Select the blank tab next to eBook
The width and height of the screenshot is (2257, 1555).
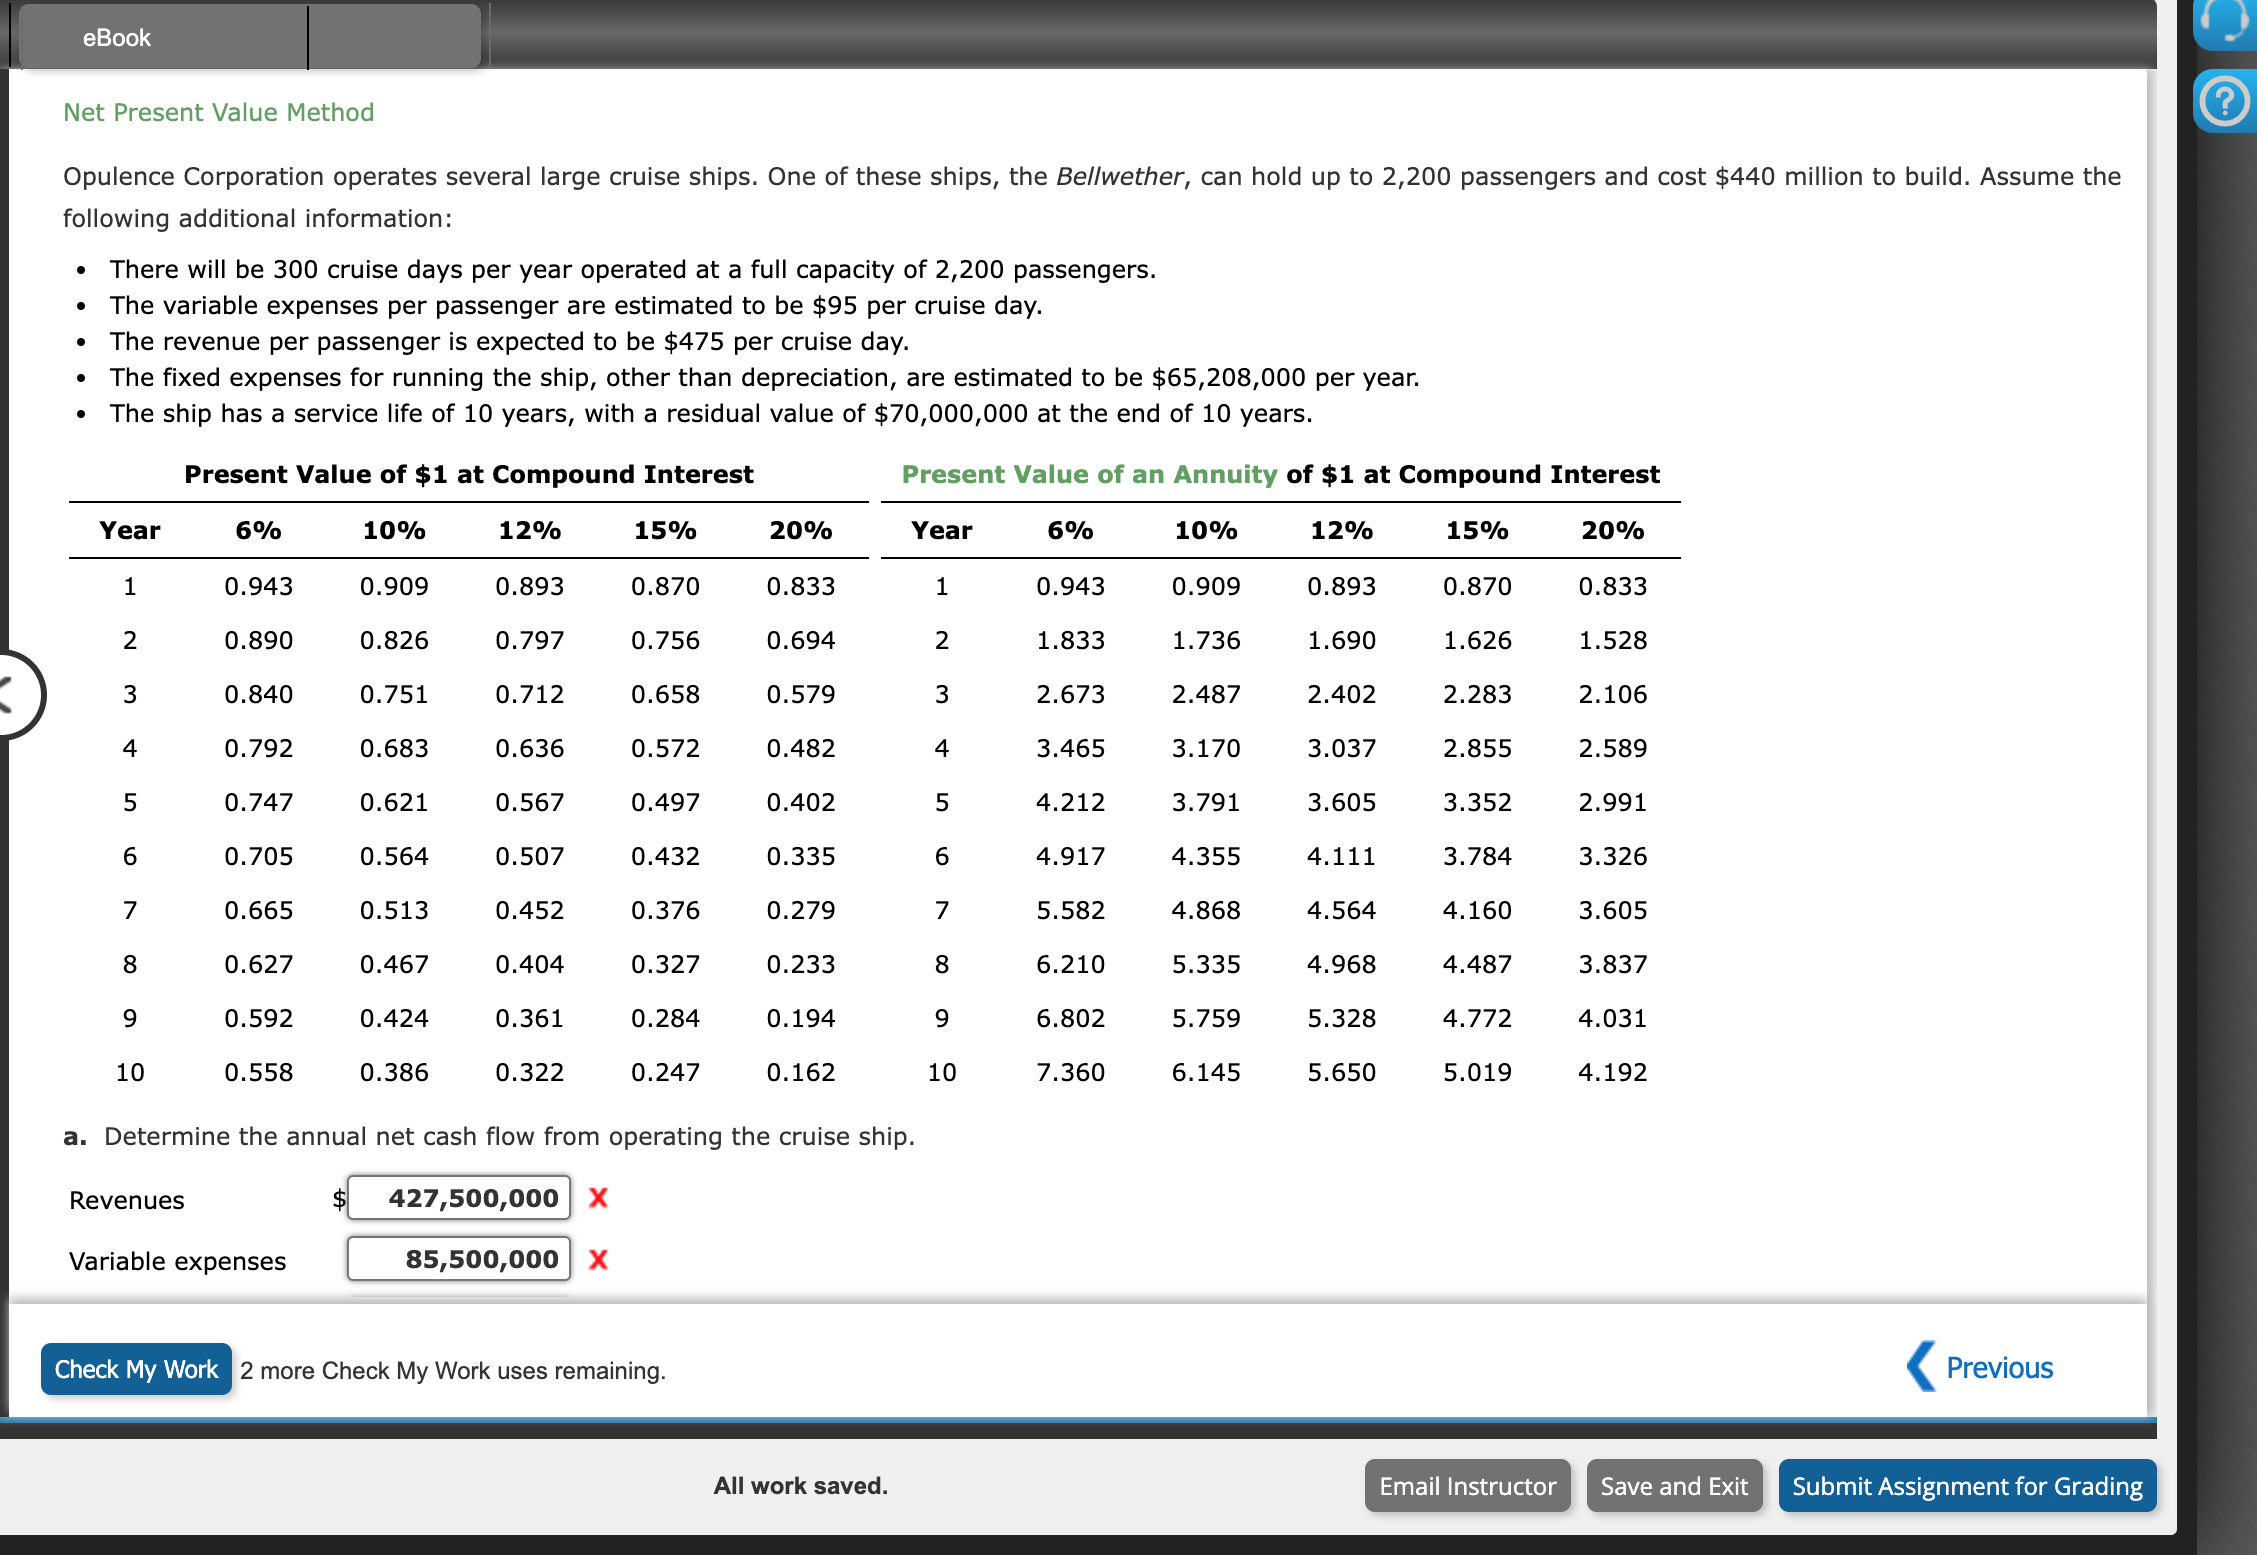tap(395, 35)
